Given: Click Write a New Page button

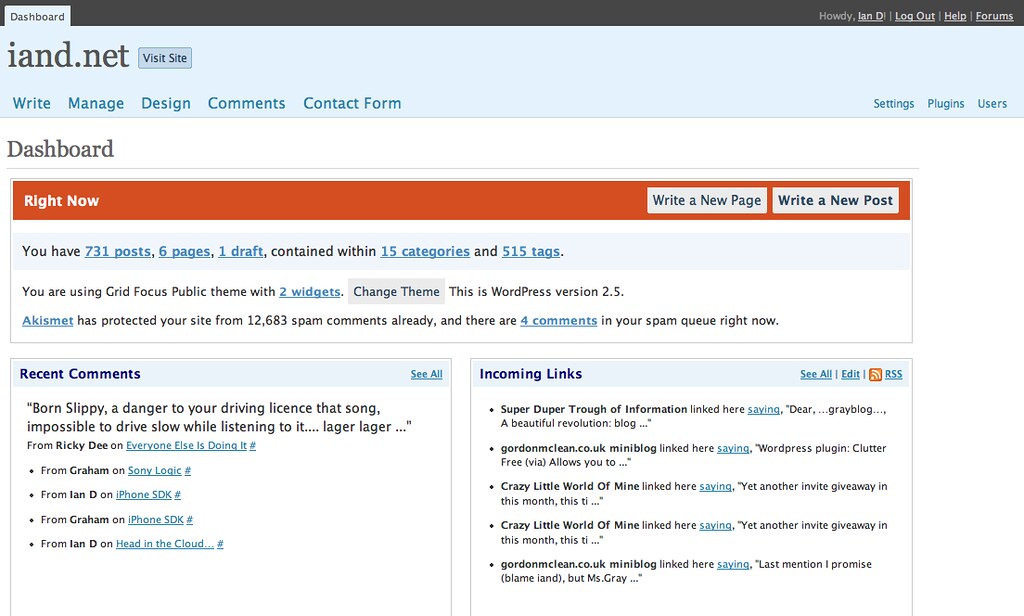Looking at the screenshot, I should 707,201.
